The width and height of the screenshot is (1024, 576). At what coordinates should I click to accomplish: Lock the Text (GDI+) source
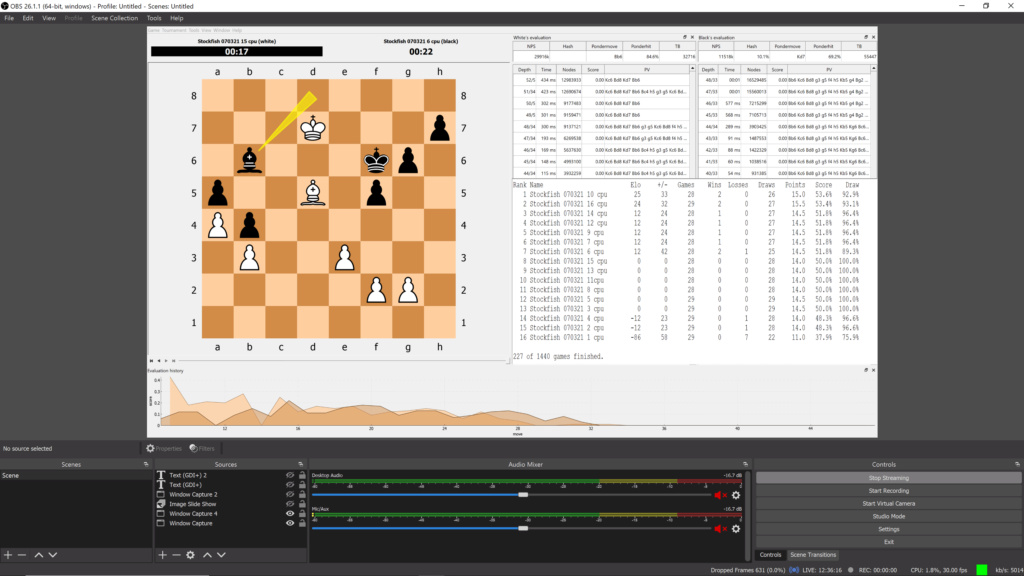point(302,485)
